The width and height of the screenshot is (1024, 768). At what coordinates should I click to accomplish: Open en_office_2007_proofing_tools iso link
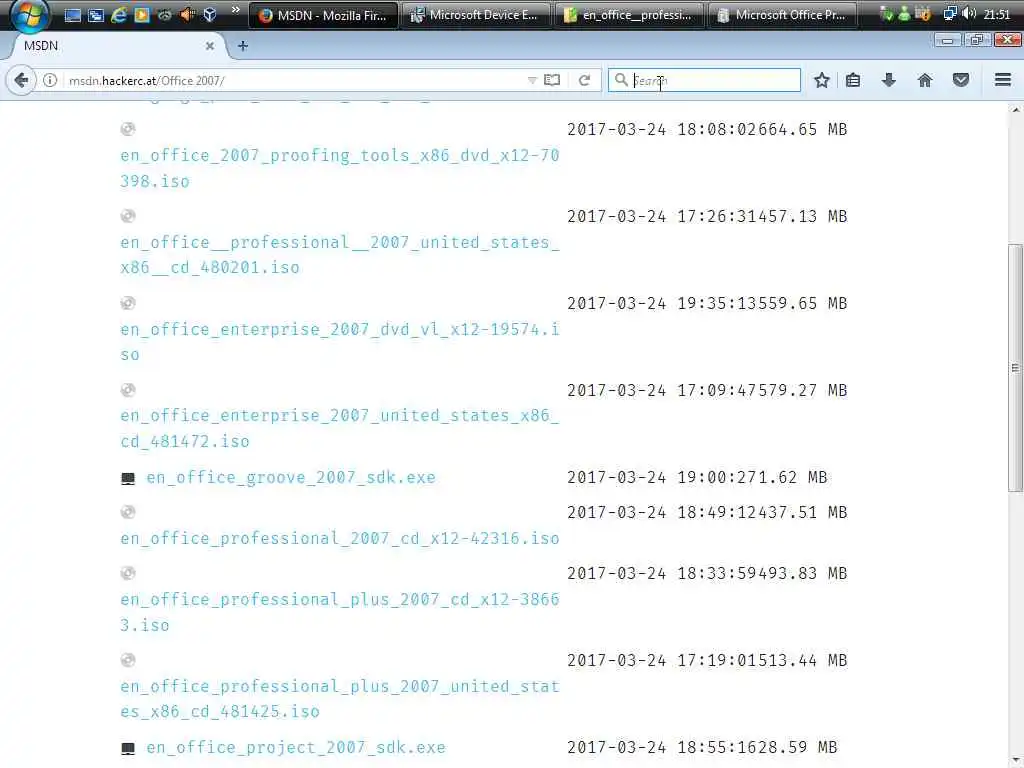click(x=340, y=168)
